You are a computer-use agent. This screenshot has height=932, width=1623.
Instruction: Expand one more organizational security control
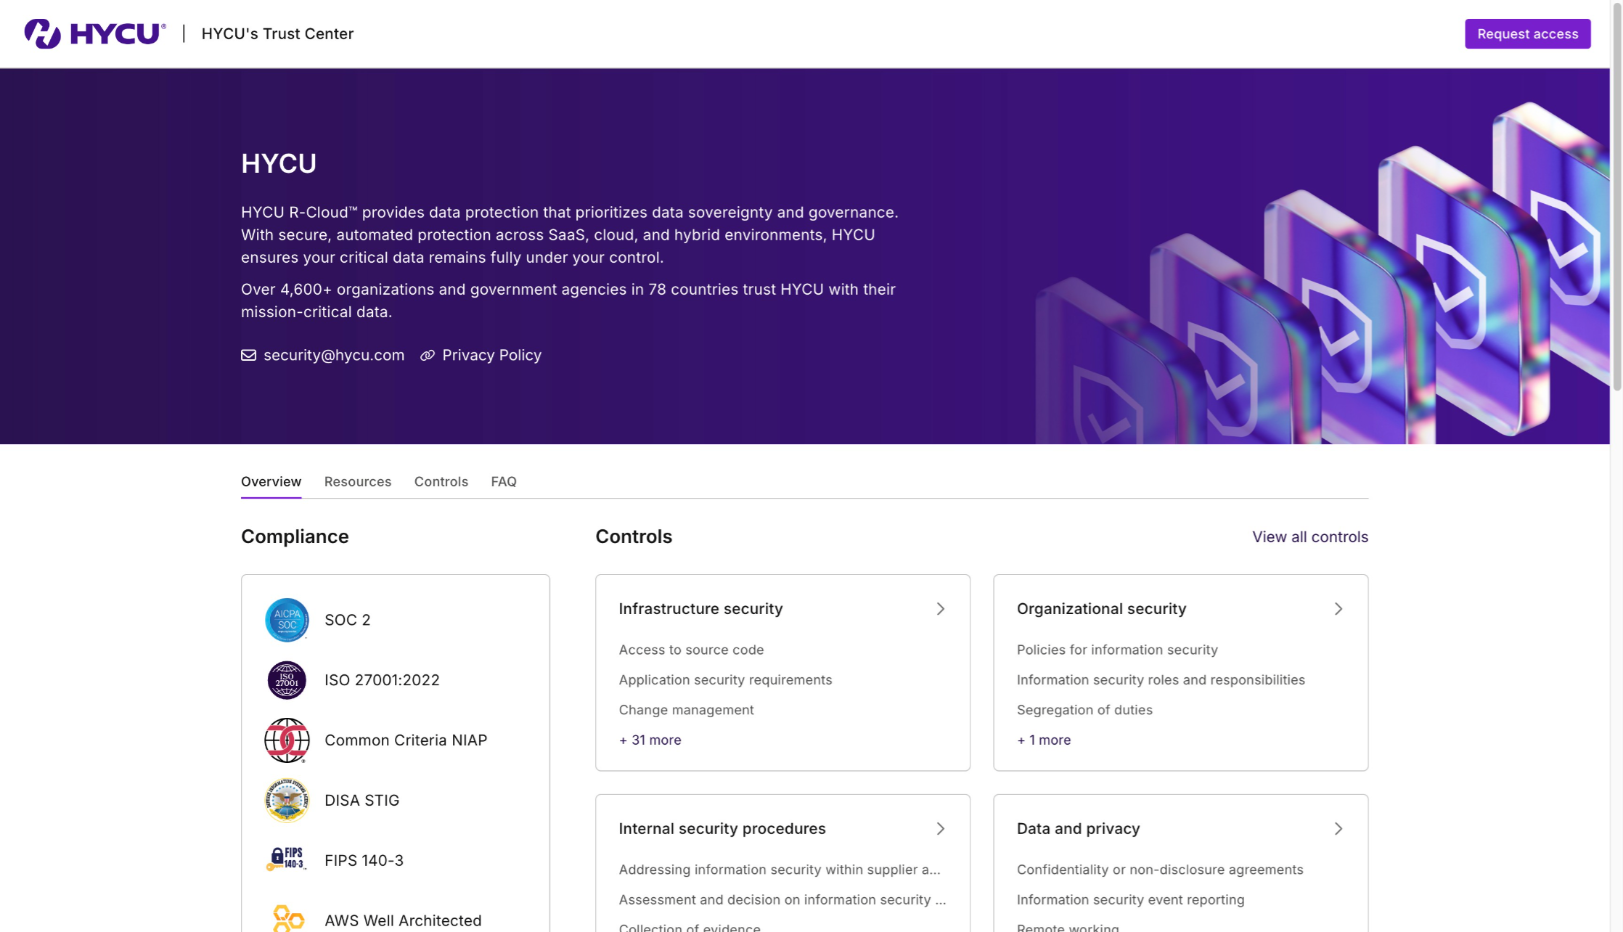click(1043, 740)
